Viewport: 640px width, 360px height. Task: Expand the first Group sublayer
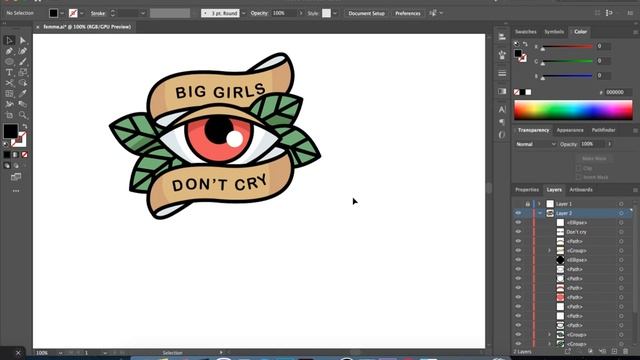pyautogui.click(x=549, y=251)
